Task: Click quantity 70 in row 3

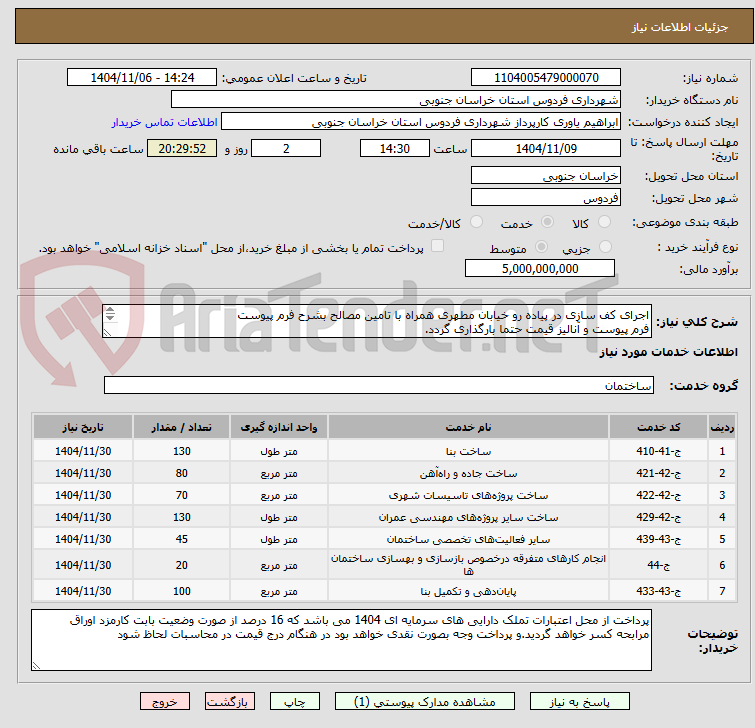Action: (x=182, y=495)
